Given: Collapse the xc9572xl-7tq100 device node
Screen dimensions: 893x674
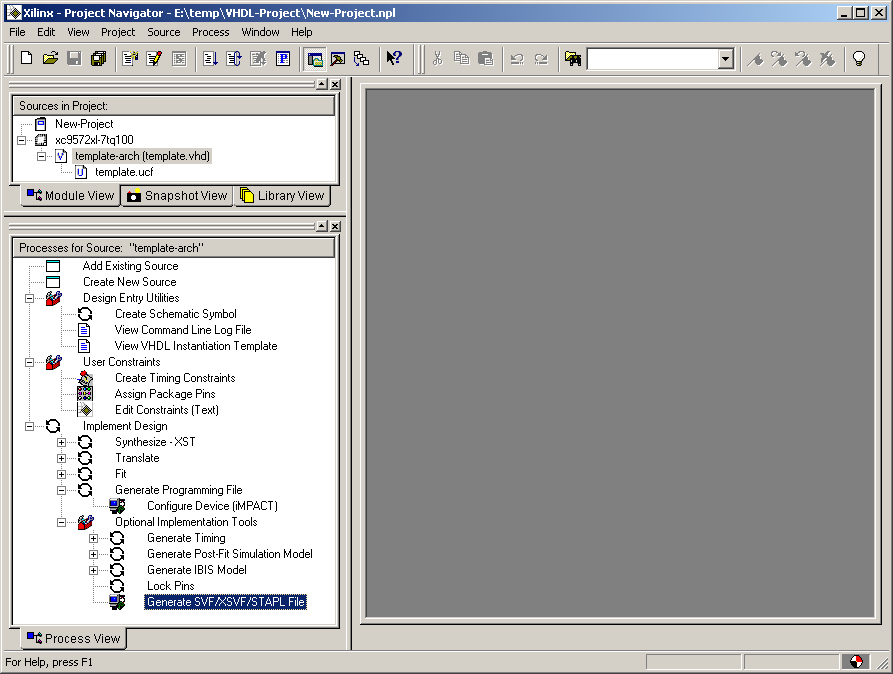Looking at the screenshot, I should 22,140.
